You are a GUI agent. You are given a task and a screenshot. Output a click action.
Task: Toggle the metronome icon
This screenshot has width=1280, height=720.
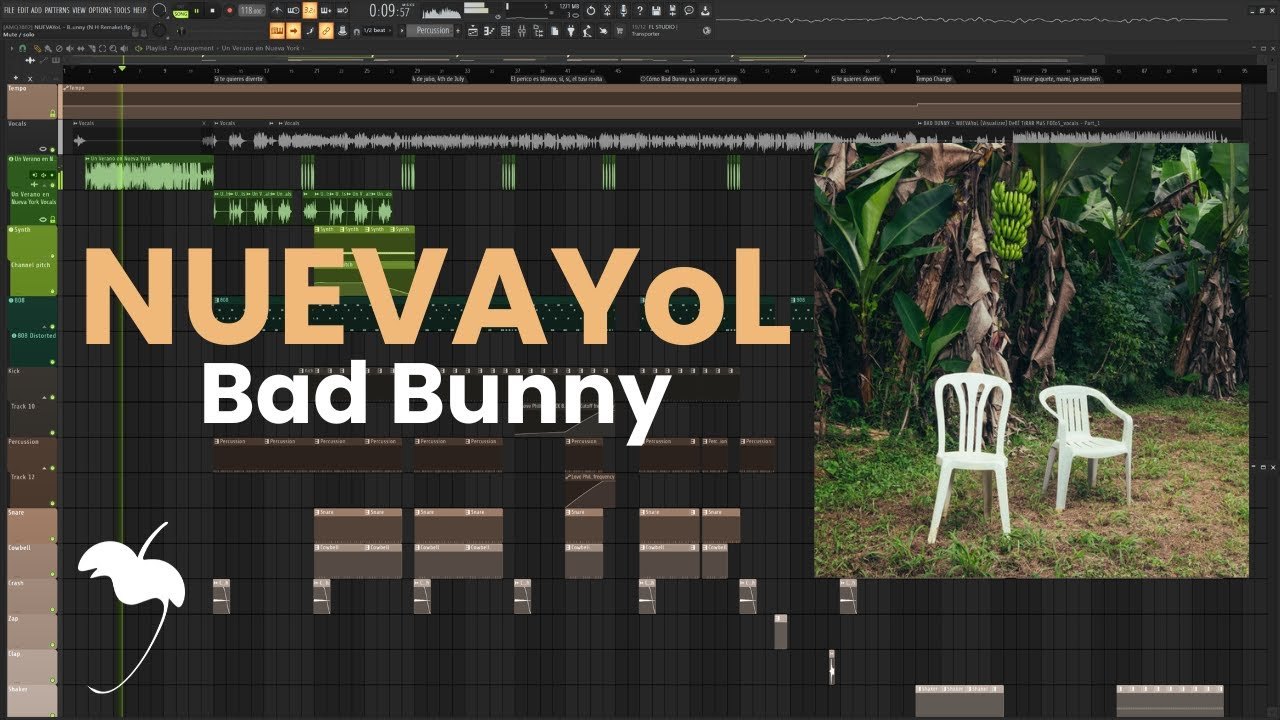tap(277, 10)
